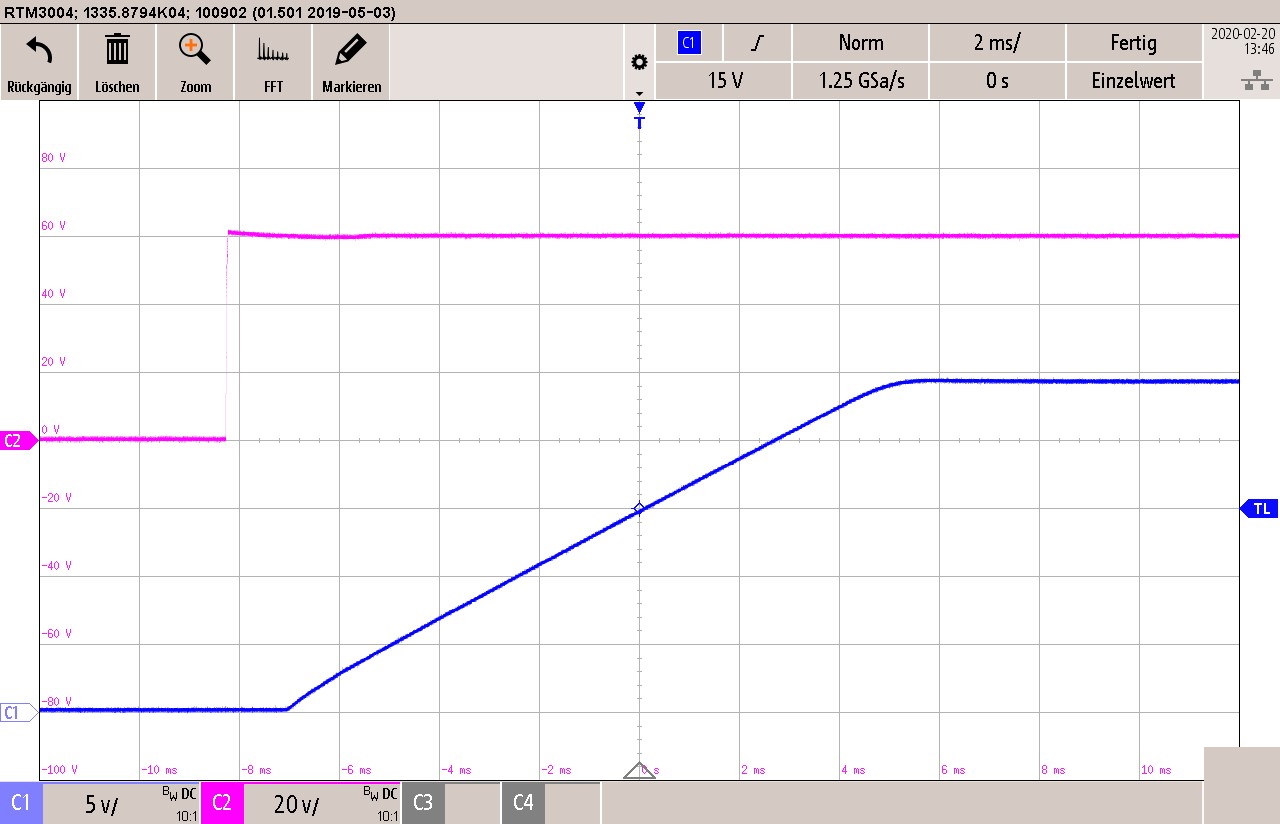Image resolution: width=1280 pixels, height=824 pixels.
Task: Open the settings gear icon
Action: (639, 63)
